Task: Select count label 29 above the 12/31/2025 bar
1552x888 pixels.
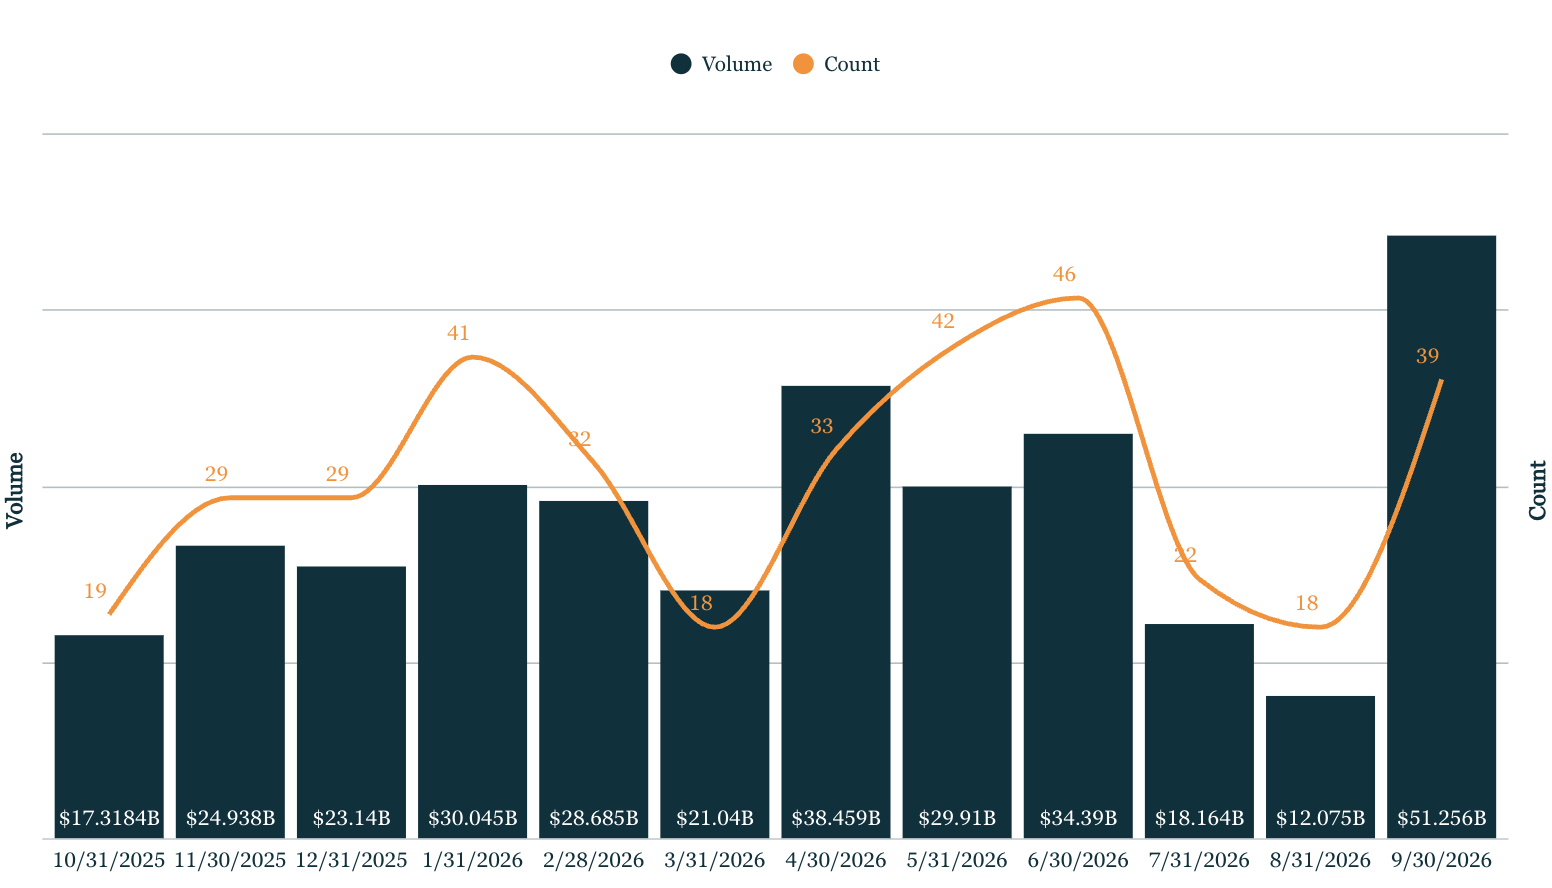Action: click(x=337, y=474)
